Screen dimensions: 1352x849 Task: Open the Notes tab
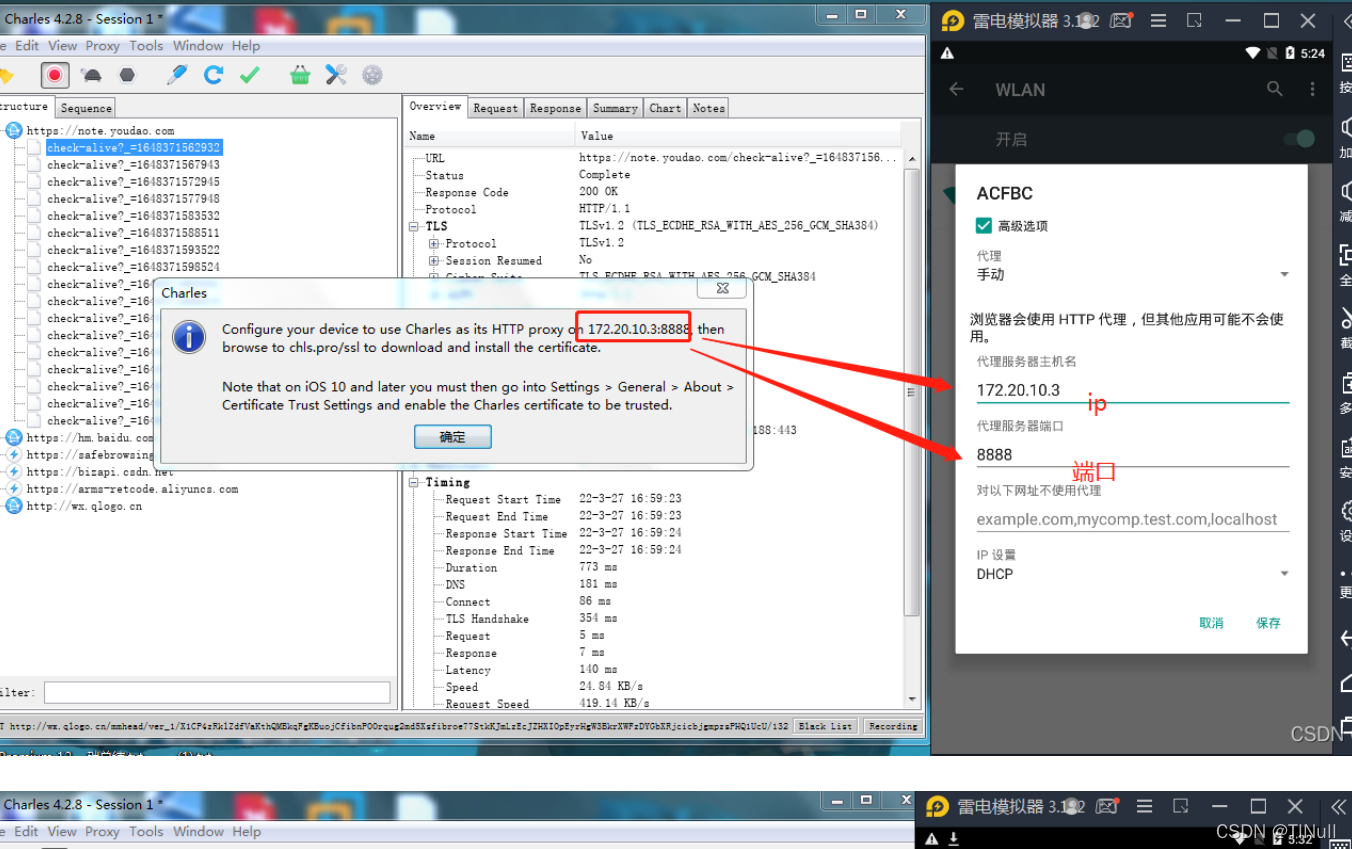pos(708,108)
